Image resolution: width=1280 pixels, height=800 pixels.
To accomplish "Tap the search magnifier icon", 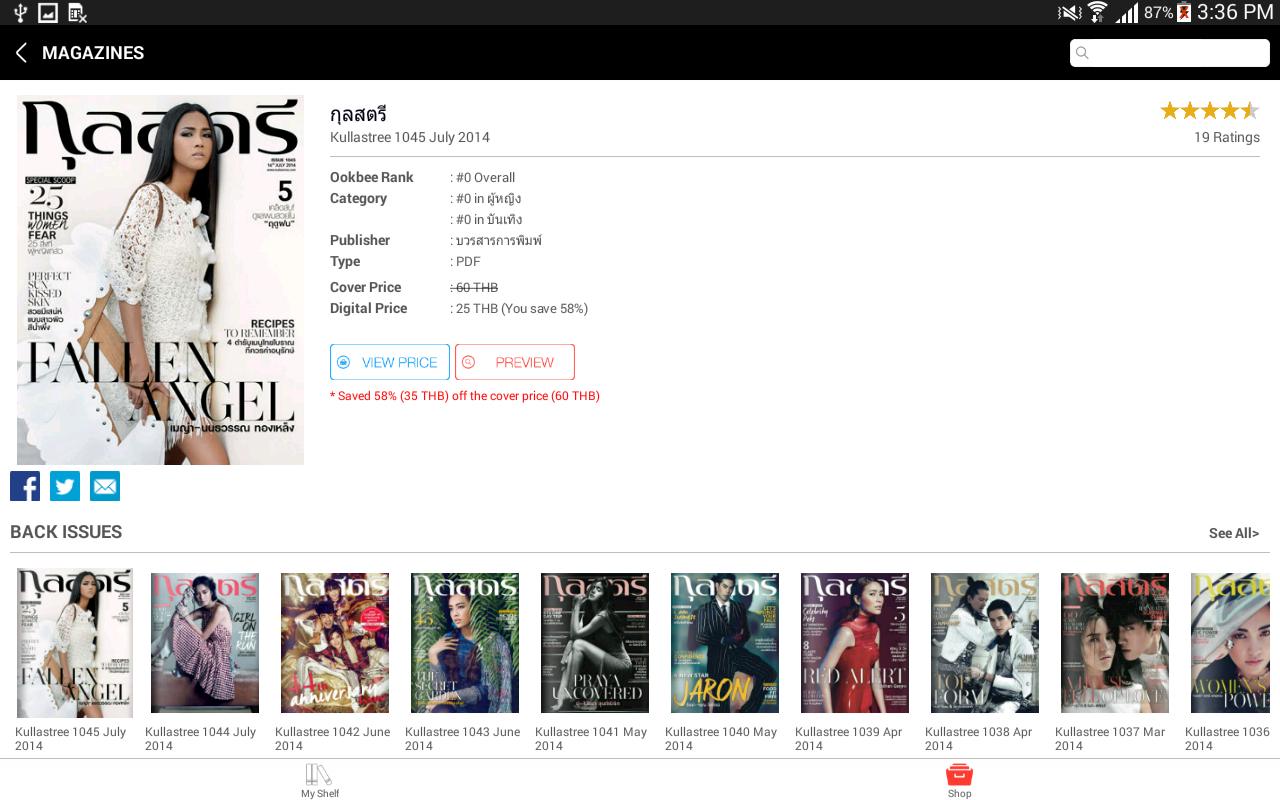I will click(x=1082, y=53).
